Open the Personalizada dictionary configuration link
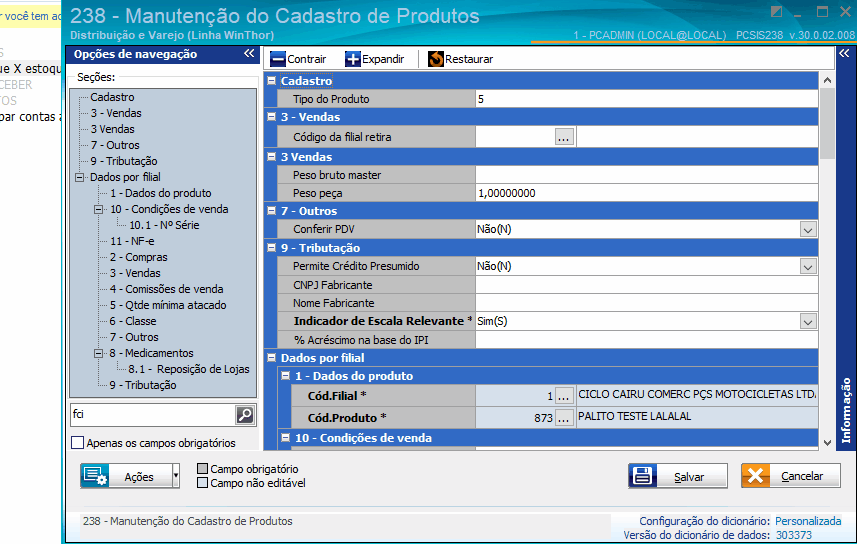This screenshot has height=544, width=857. (808, 521)
